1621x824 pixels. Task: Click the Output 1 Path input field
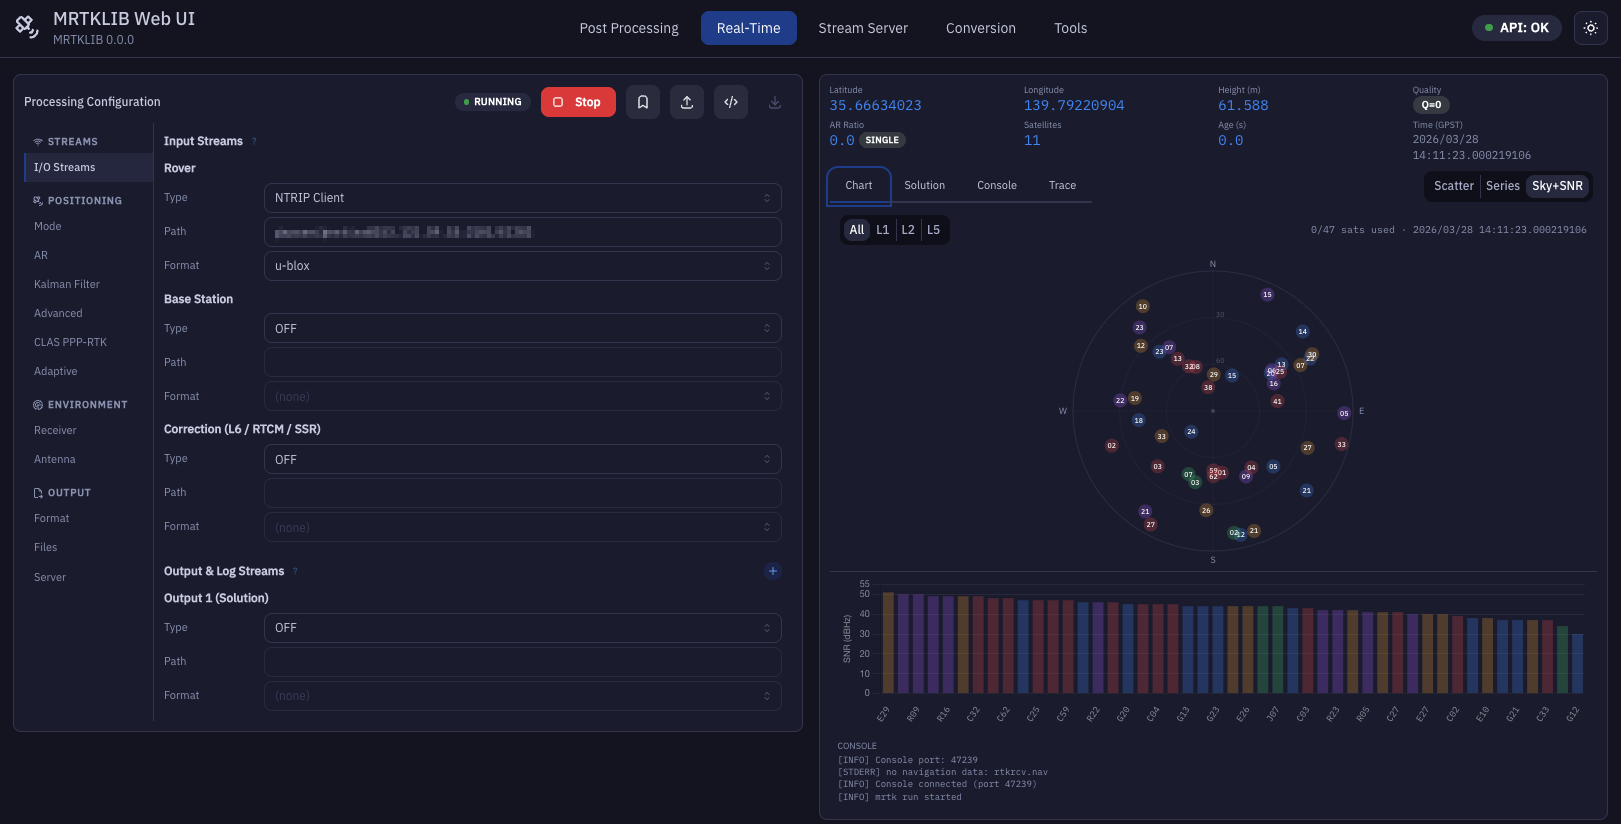point(522,662)
